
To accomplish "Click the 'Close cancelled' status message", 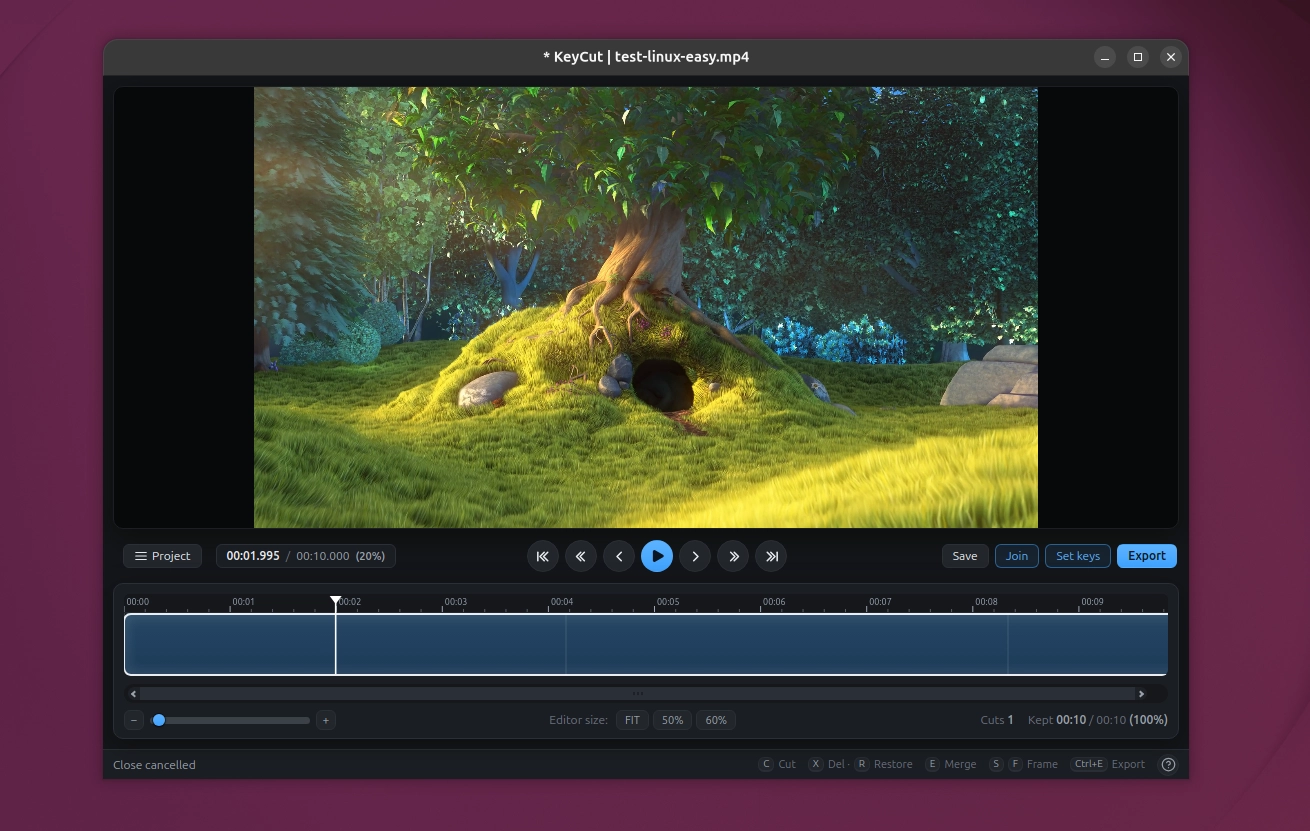I will pos(154,765).
